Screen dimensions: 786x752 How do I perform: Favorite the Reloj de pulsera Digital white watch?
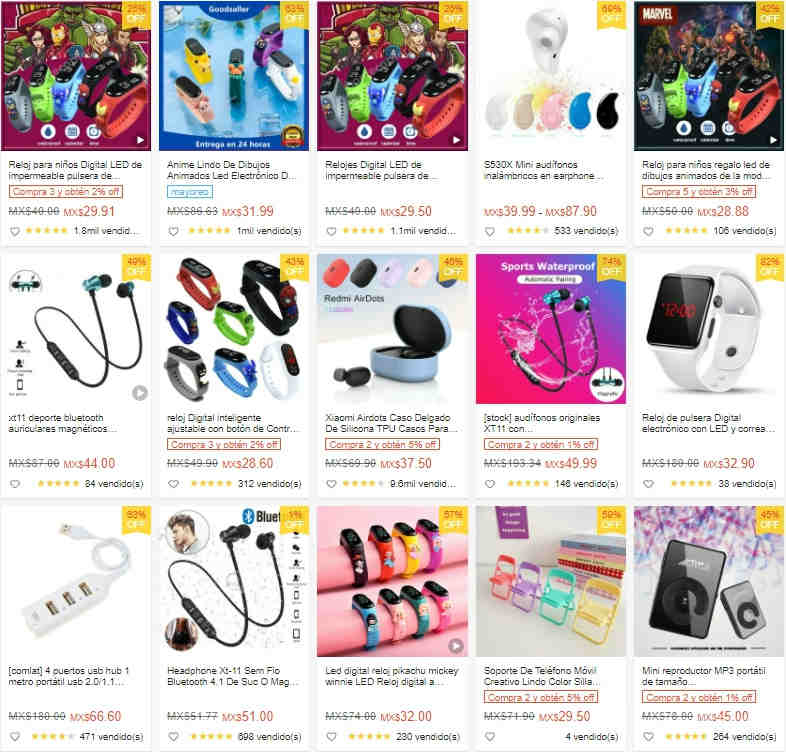[649, 484]
